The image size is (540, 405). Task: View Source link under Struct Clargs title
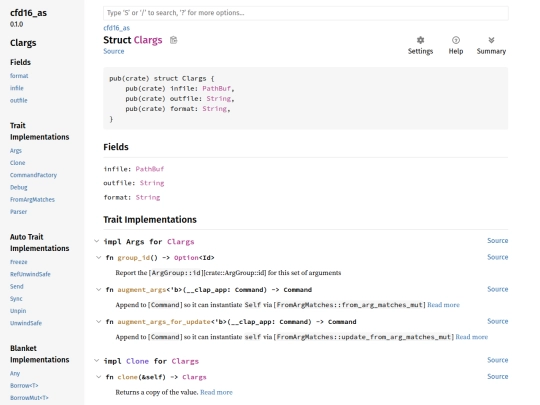tap(114, 51)
